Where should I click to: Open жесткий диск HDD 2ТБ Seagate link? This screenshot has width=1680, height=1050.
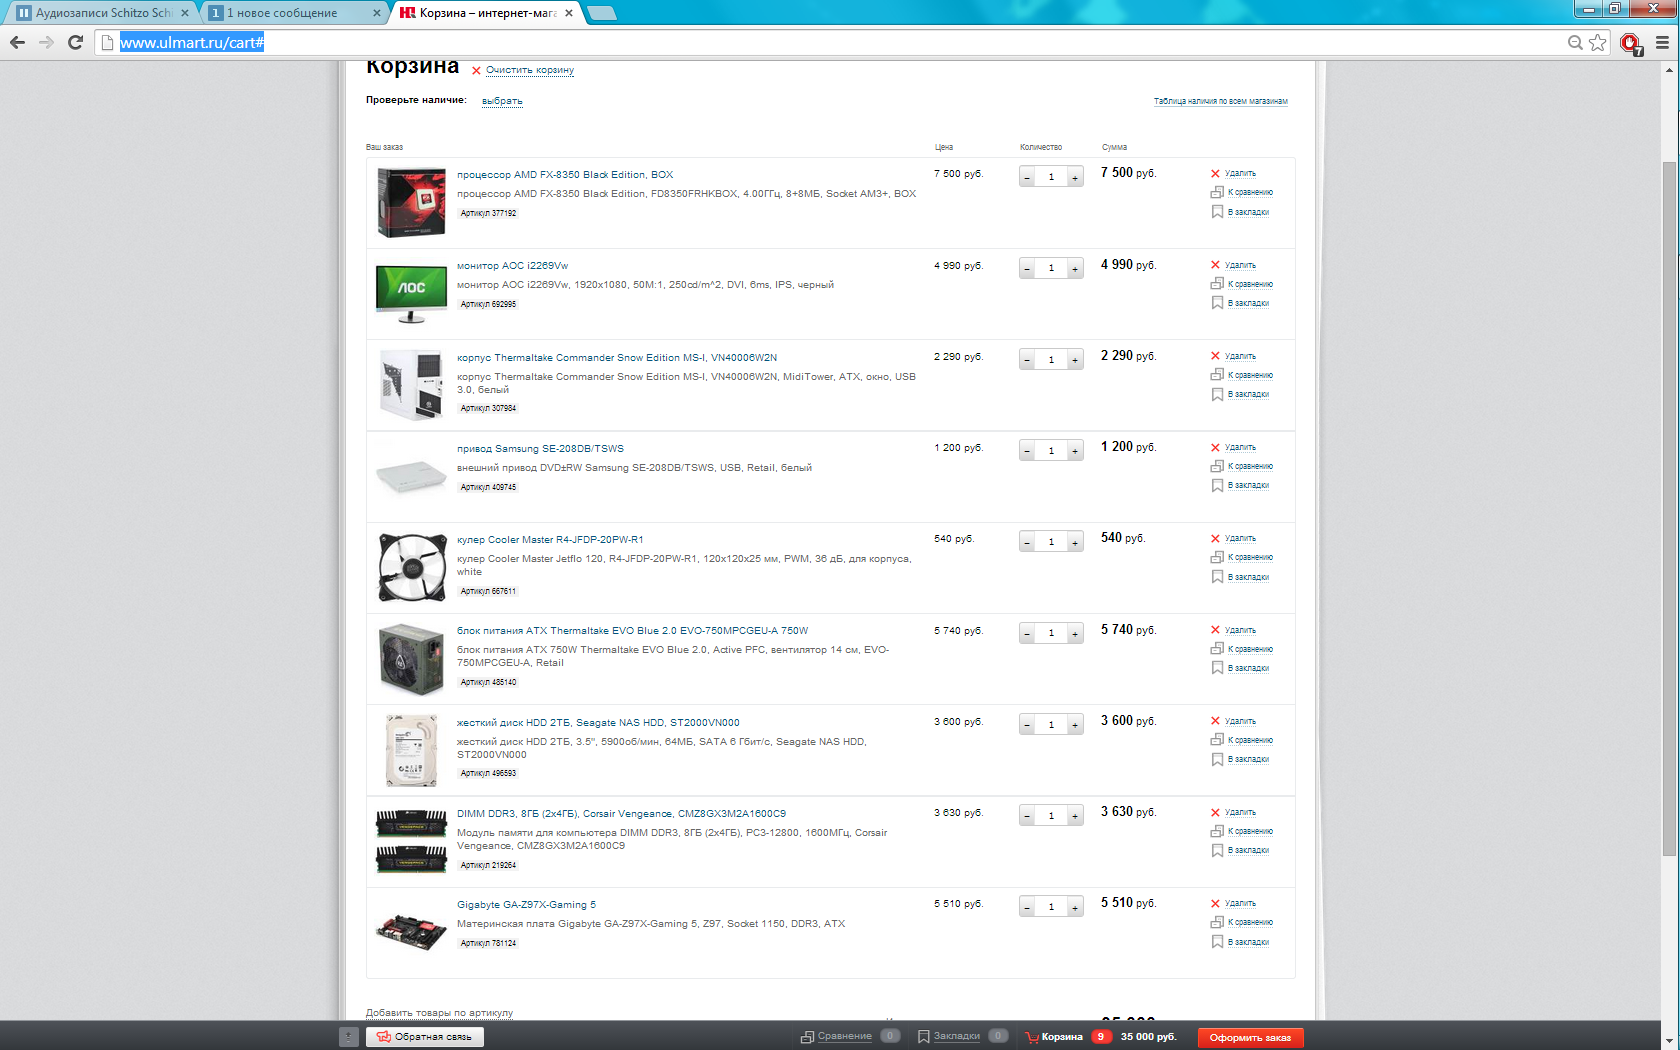598,722
